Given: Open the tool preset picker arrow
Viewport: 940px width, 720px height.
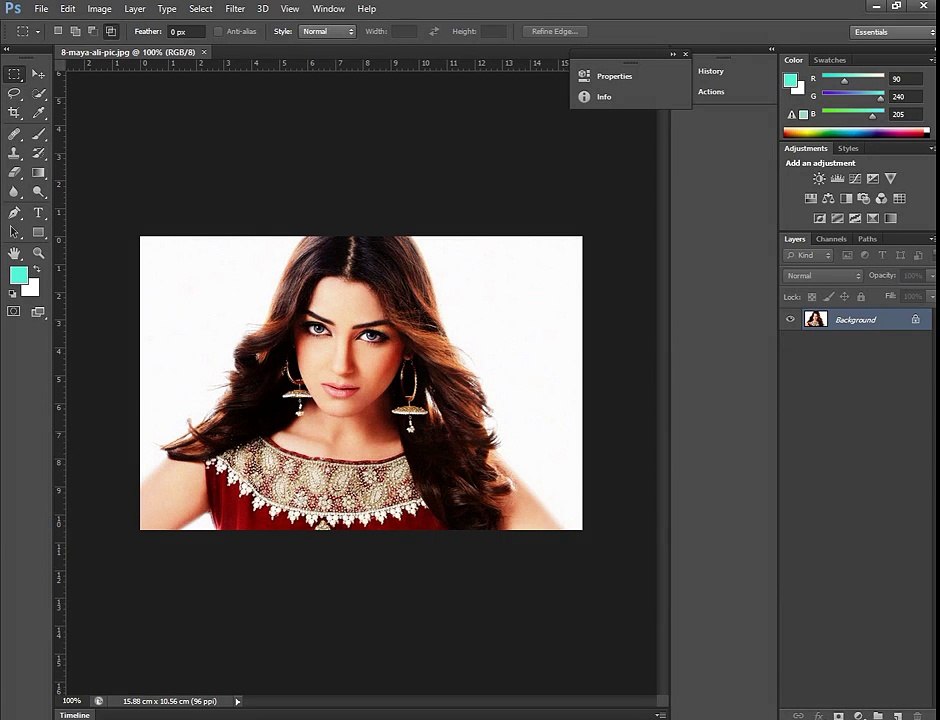Looking at the screenshot, I should (38, 31).
